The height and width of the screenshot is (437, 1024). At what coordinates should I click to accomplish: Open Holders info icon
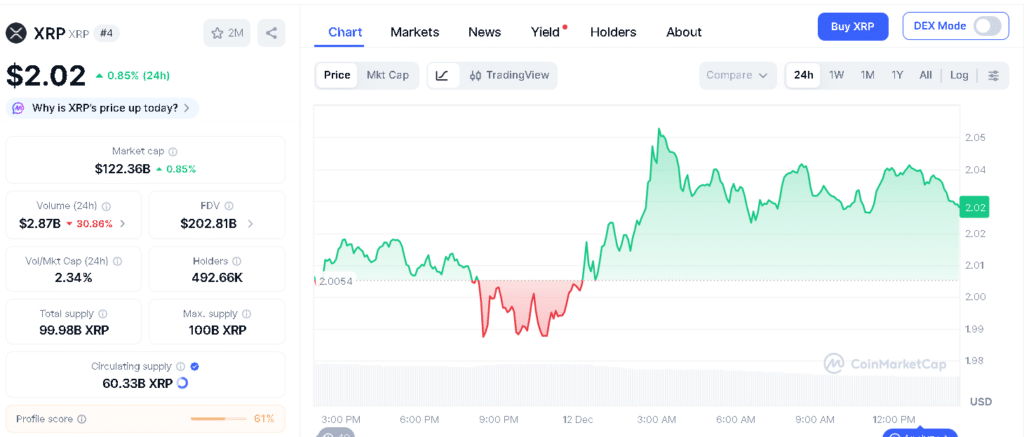click(x=236, y=261)
